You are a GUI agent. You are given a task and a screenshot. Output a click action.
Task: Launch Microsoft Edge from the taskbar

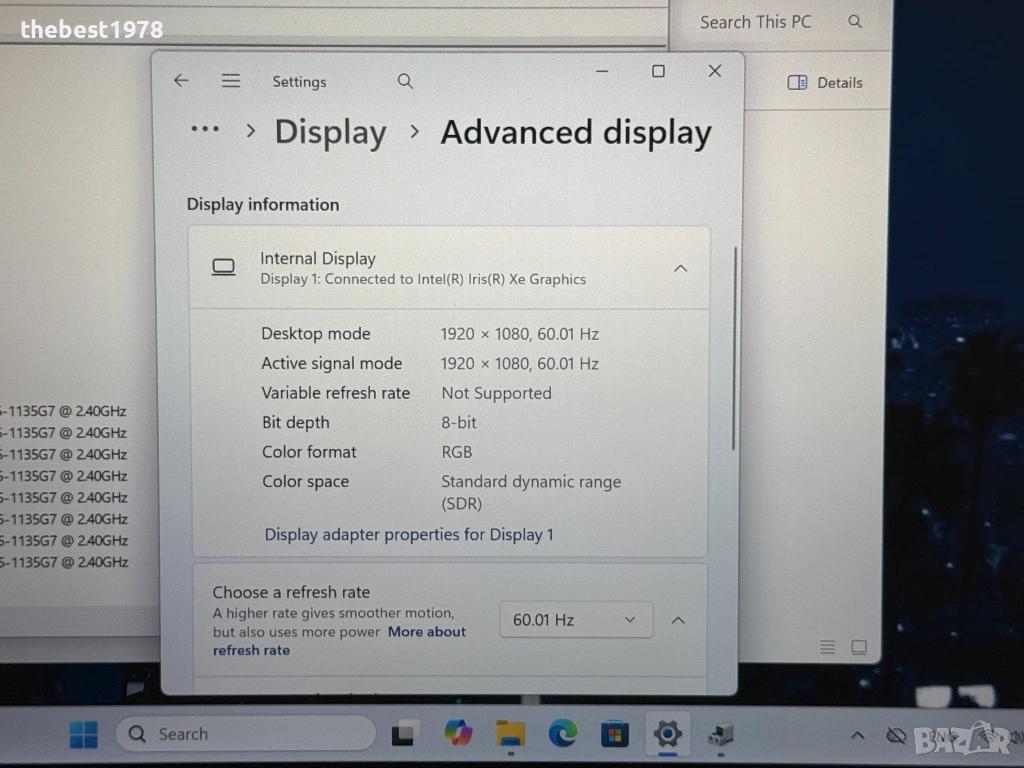coord(563,734)
